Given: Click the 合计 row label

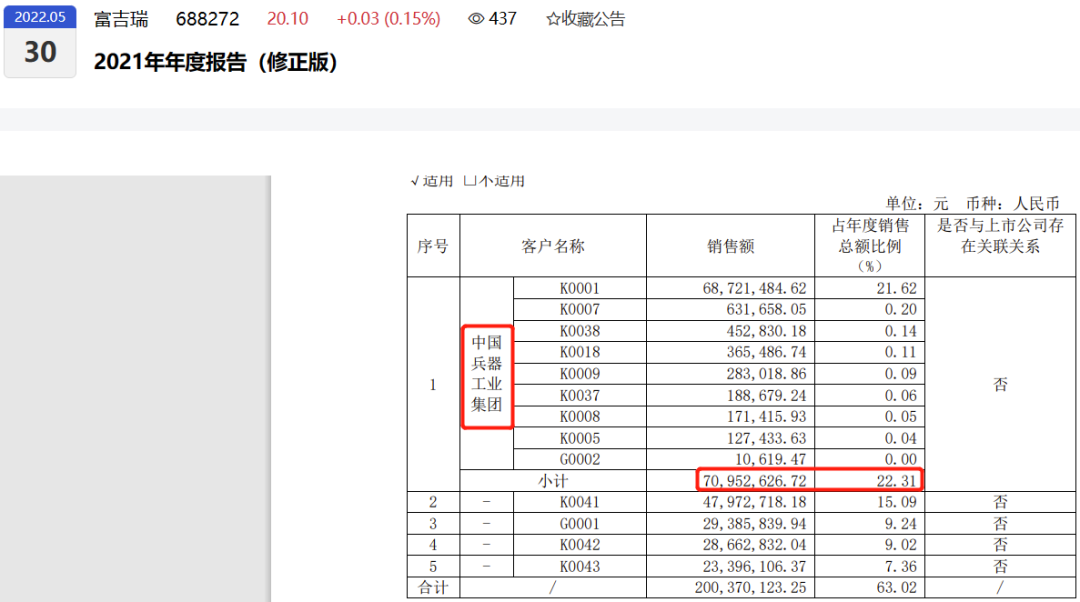Looking at the screenshot, I should coord(433,588).
